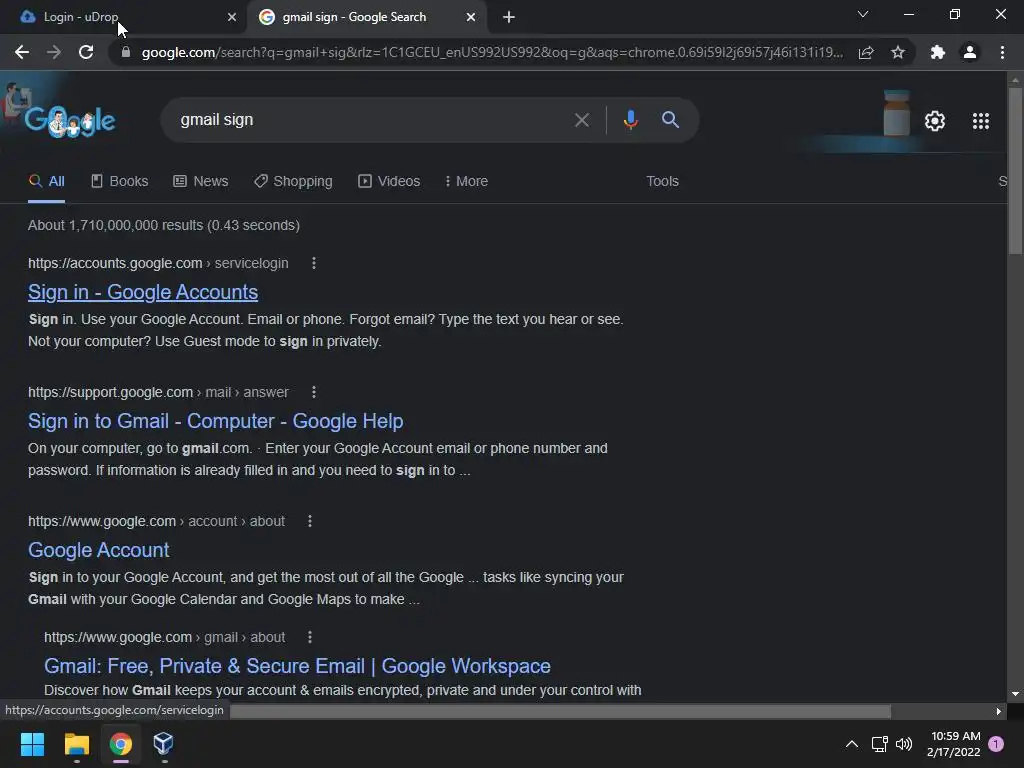Image resolution: width=1024 pixels, height=768 pixels.
Task: Open the Google apps grid
Action: pos(980,121)
